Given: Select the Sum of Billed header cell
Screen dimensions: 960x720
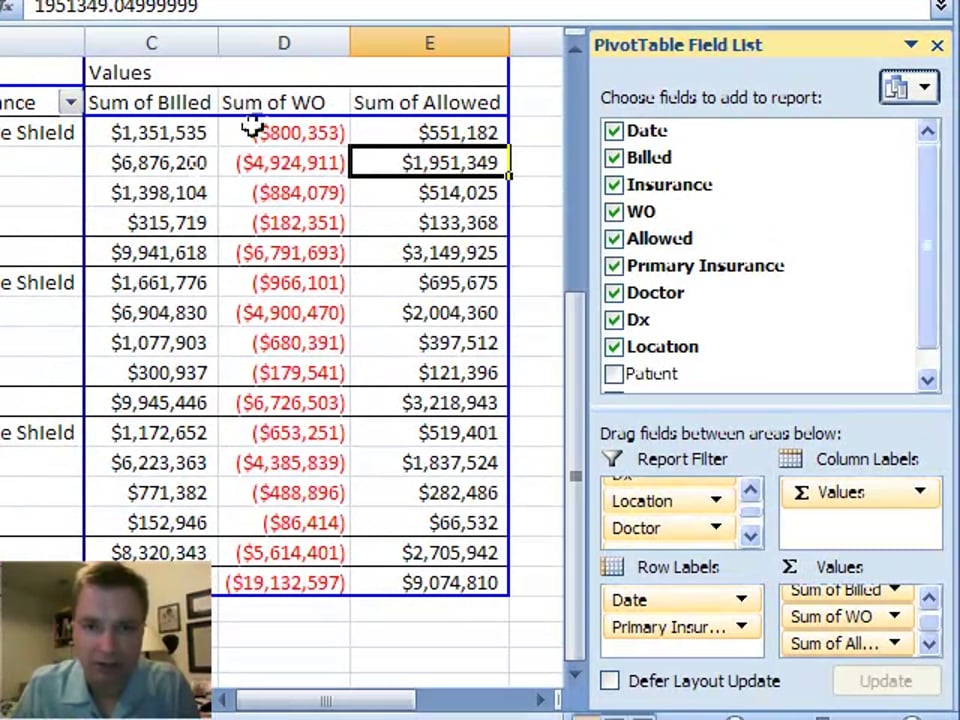Looking at the screenshot, I should pos(151,102).
